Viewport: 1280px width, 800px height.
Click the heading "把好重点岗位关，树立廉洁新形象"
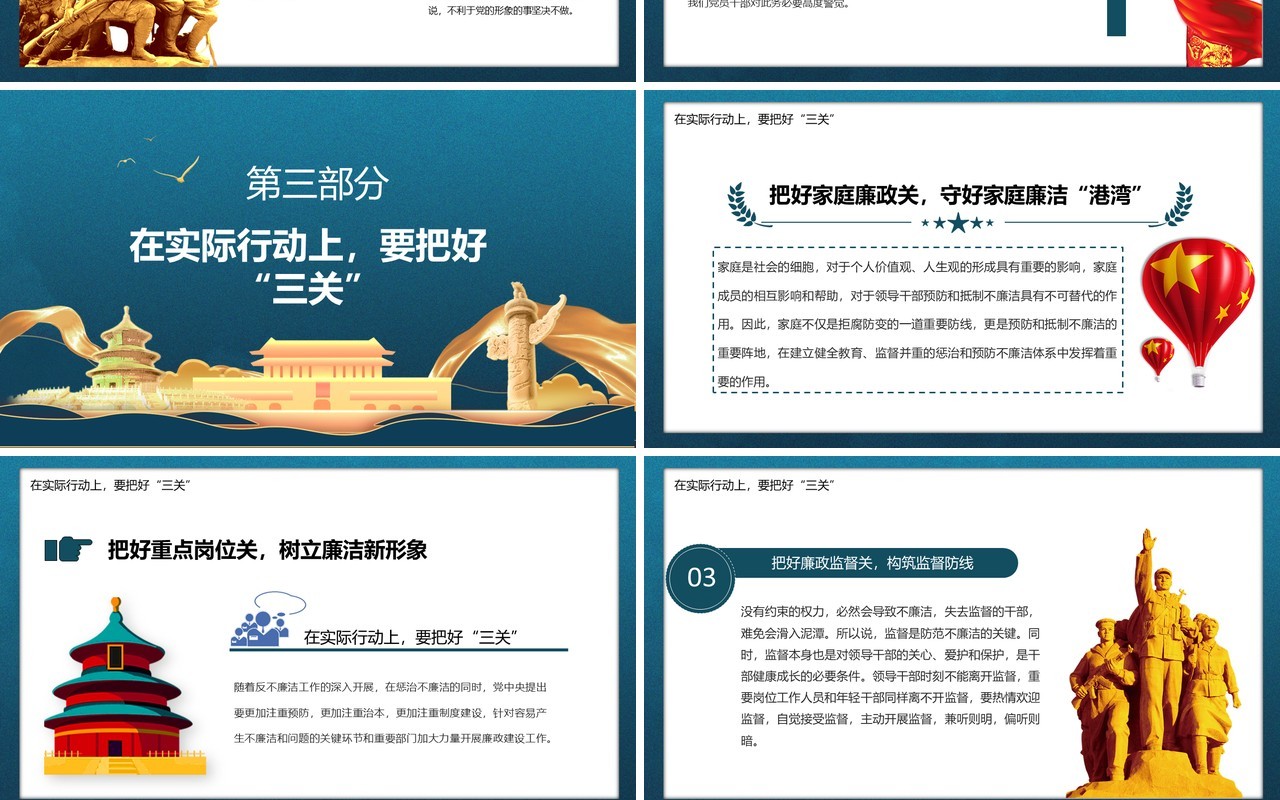[268, 549]
